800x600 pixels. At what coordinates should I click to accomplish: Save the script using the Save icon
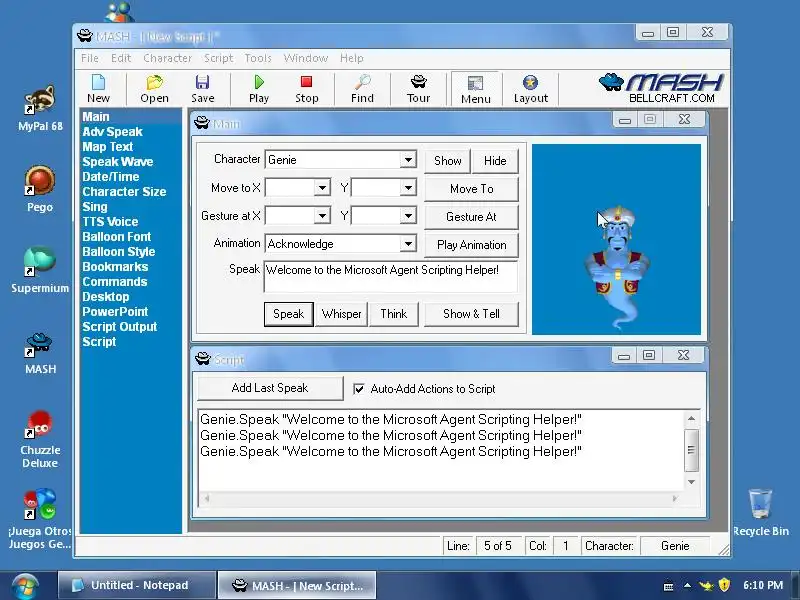203,89
